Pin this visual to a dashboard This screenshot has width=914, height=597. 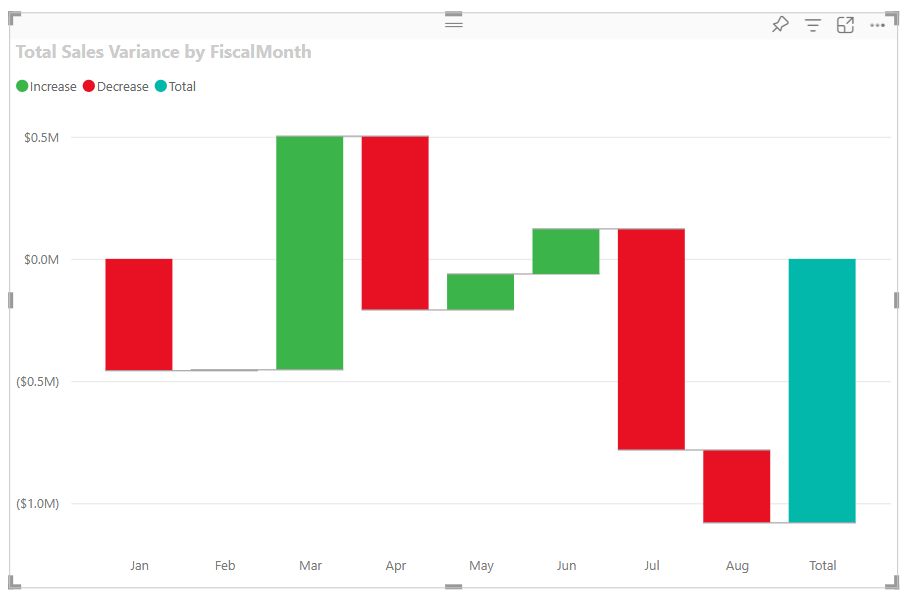780,25
